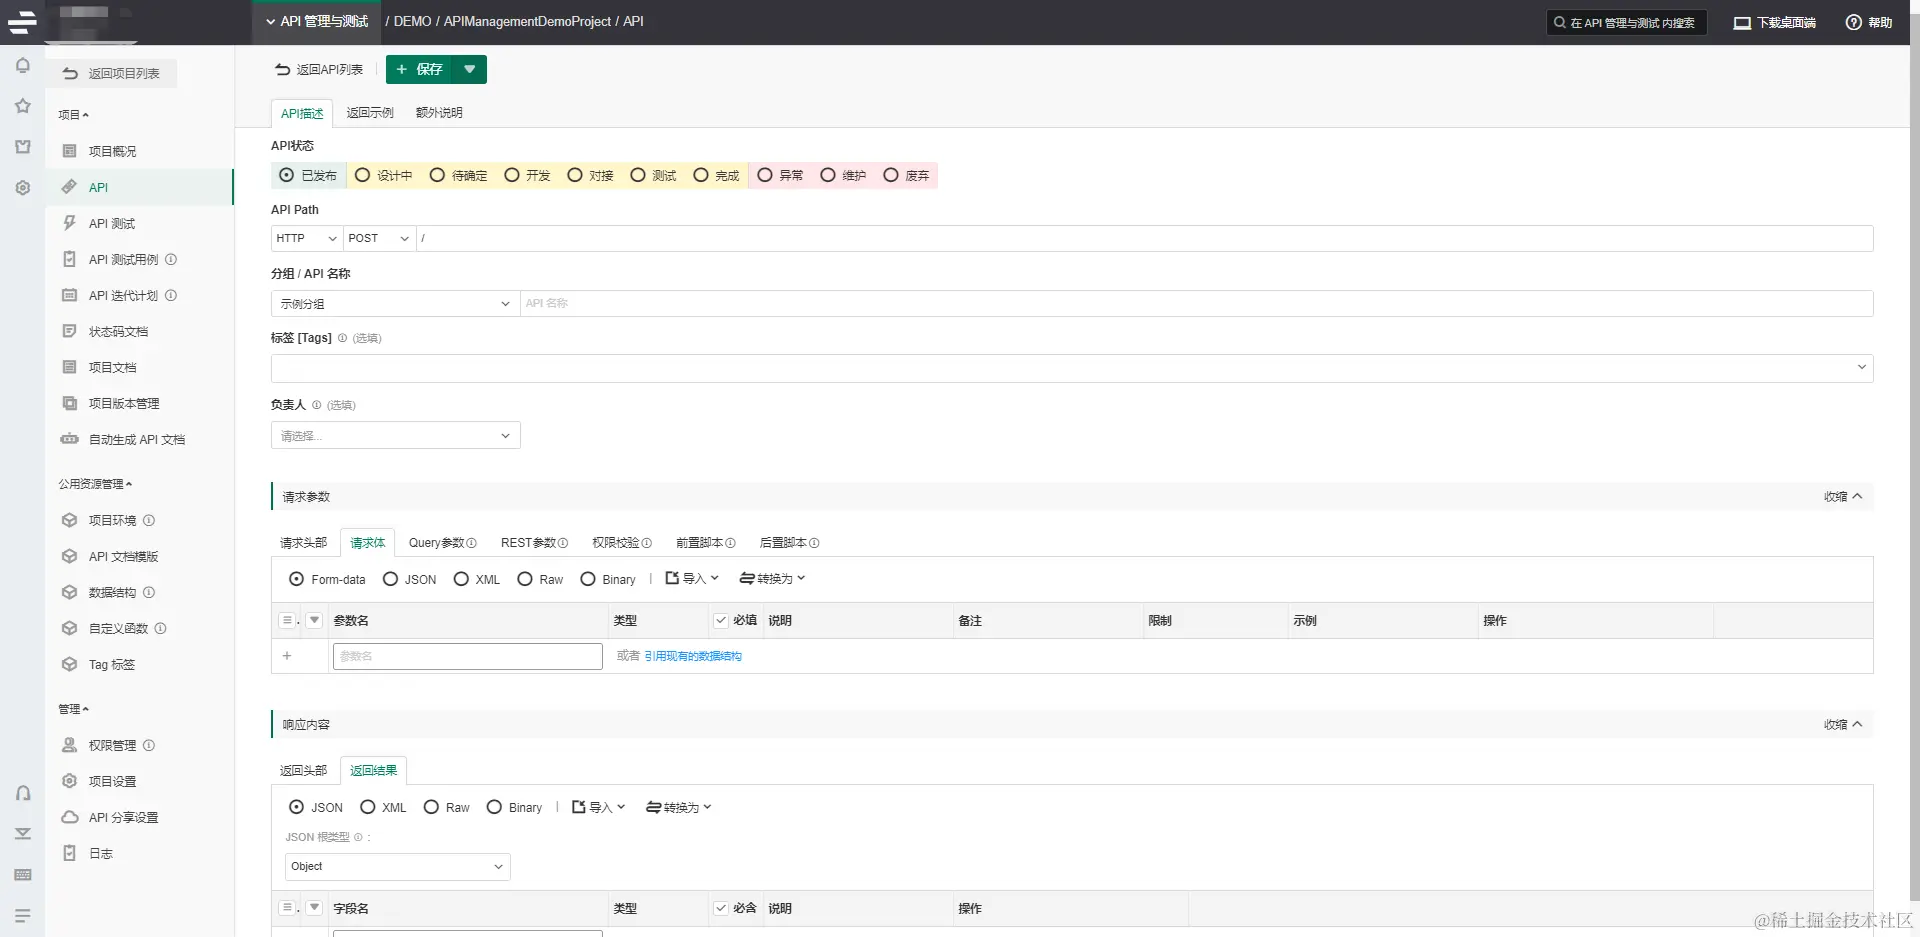The height and width of the screenshot is (937, 1920).
Task: Toggle the 必含 checkbox in response table header
Action: click(x=720, y=908)
